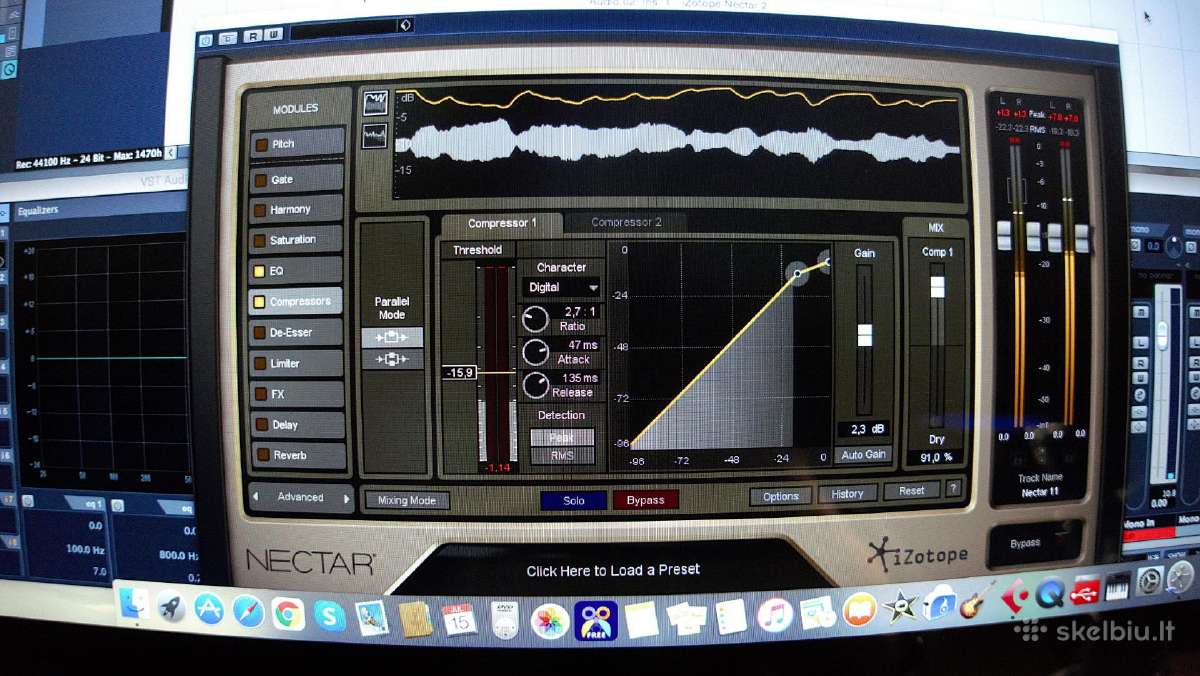Toggle the Gate module enable light

point(260,180)
